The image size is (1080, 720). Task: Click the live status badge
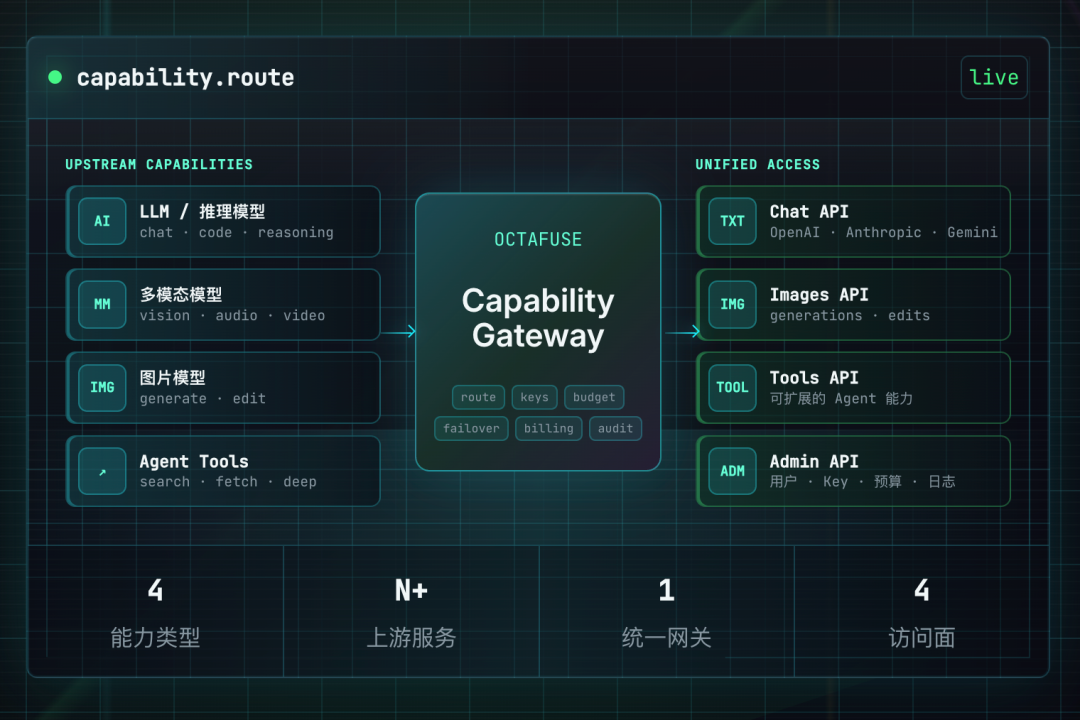994,77
